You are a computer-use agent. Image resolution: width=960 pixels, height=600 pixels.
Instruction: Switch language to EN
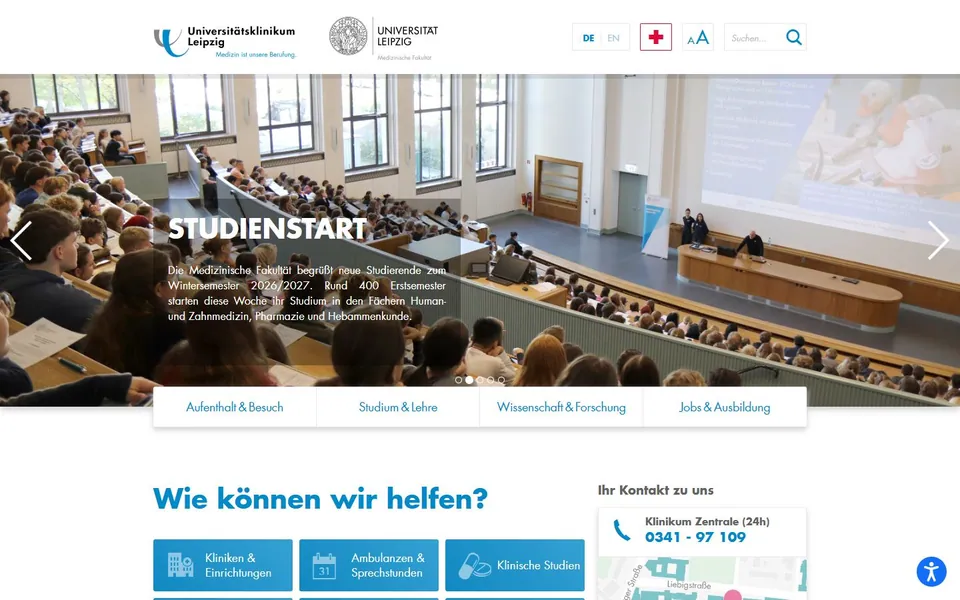click(613, 38)
